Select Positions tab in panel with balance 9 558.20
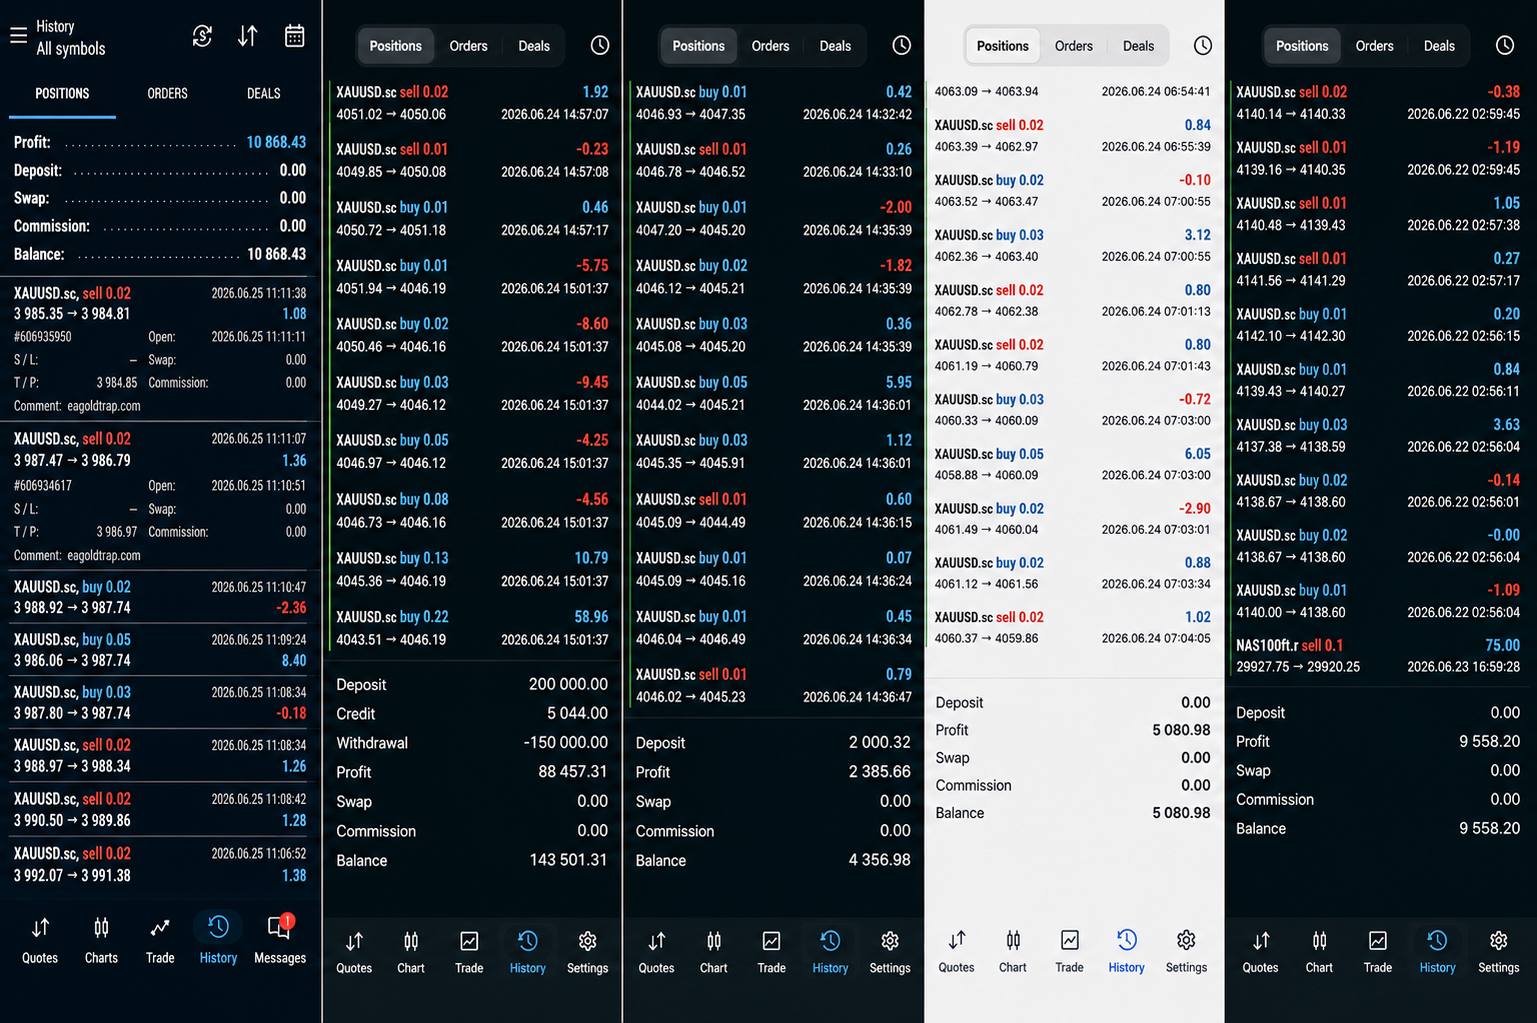Image resolution: width=1537 pixels, height=1023 pixels. pos(1302,46)
